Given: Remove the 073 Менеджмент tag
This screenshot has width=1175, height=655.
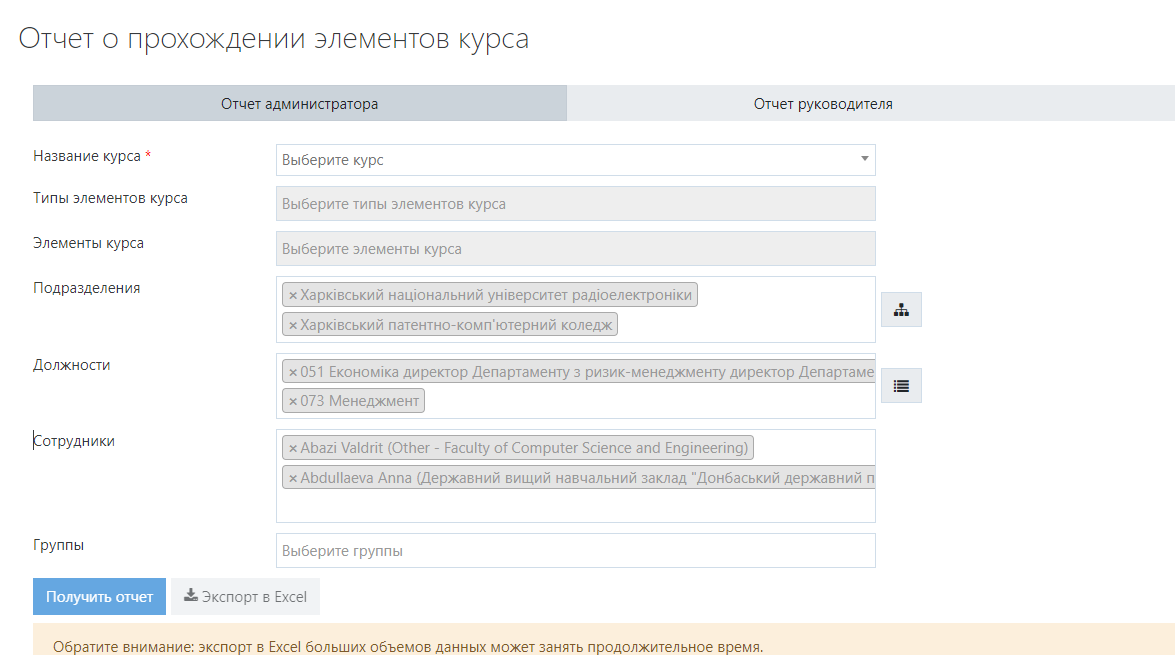Looking at the screenshot, I should [x=293, y=402].
